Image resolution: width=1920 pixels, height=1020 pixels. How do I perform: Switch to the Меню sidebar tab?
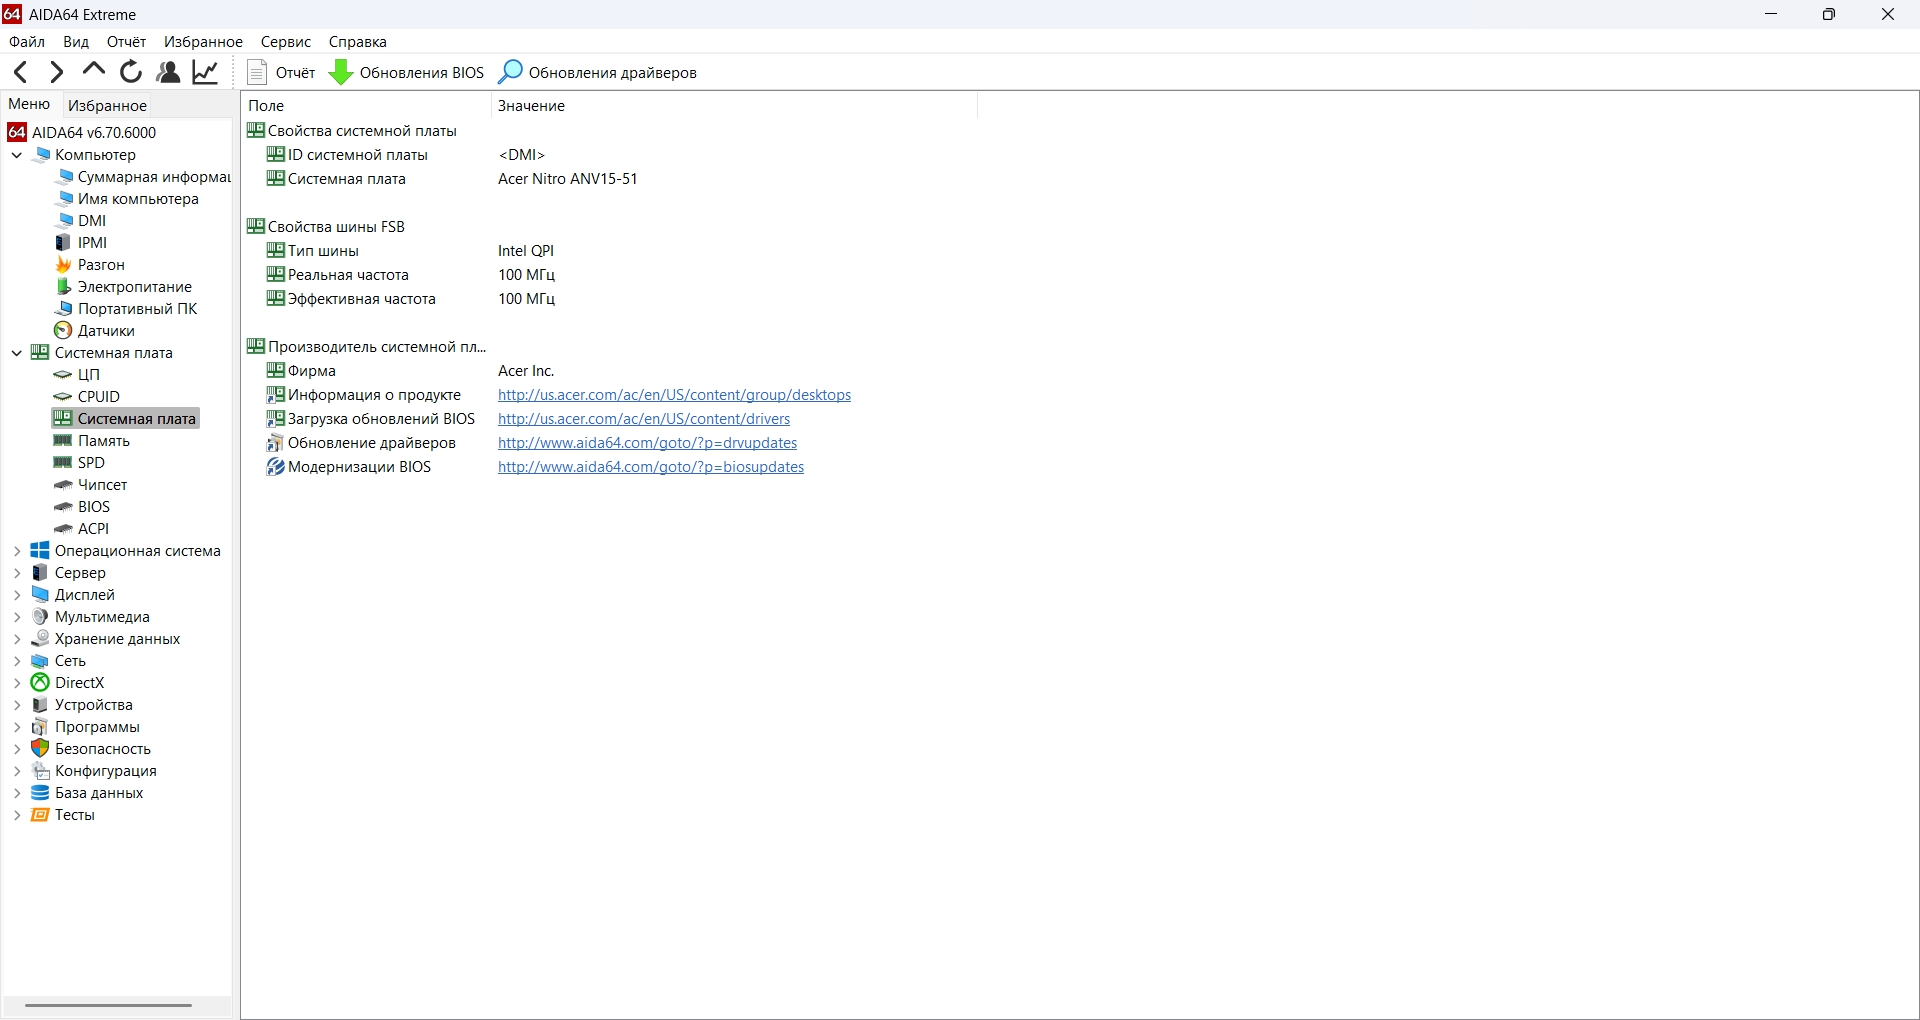point(29,104)
